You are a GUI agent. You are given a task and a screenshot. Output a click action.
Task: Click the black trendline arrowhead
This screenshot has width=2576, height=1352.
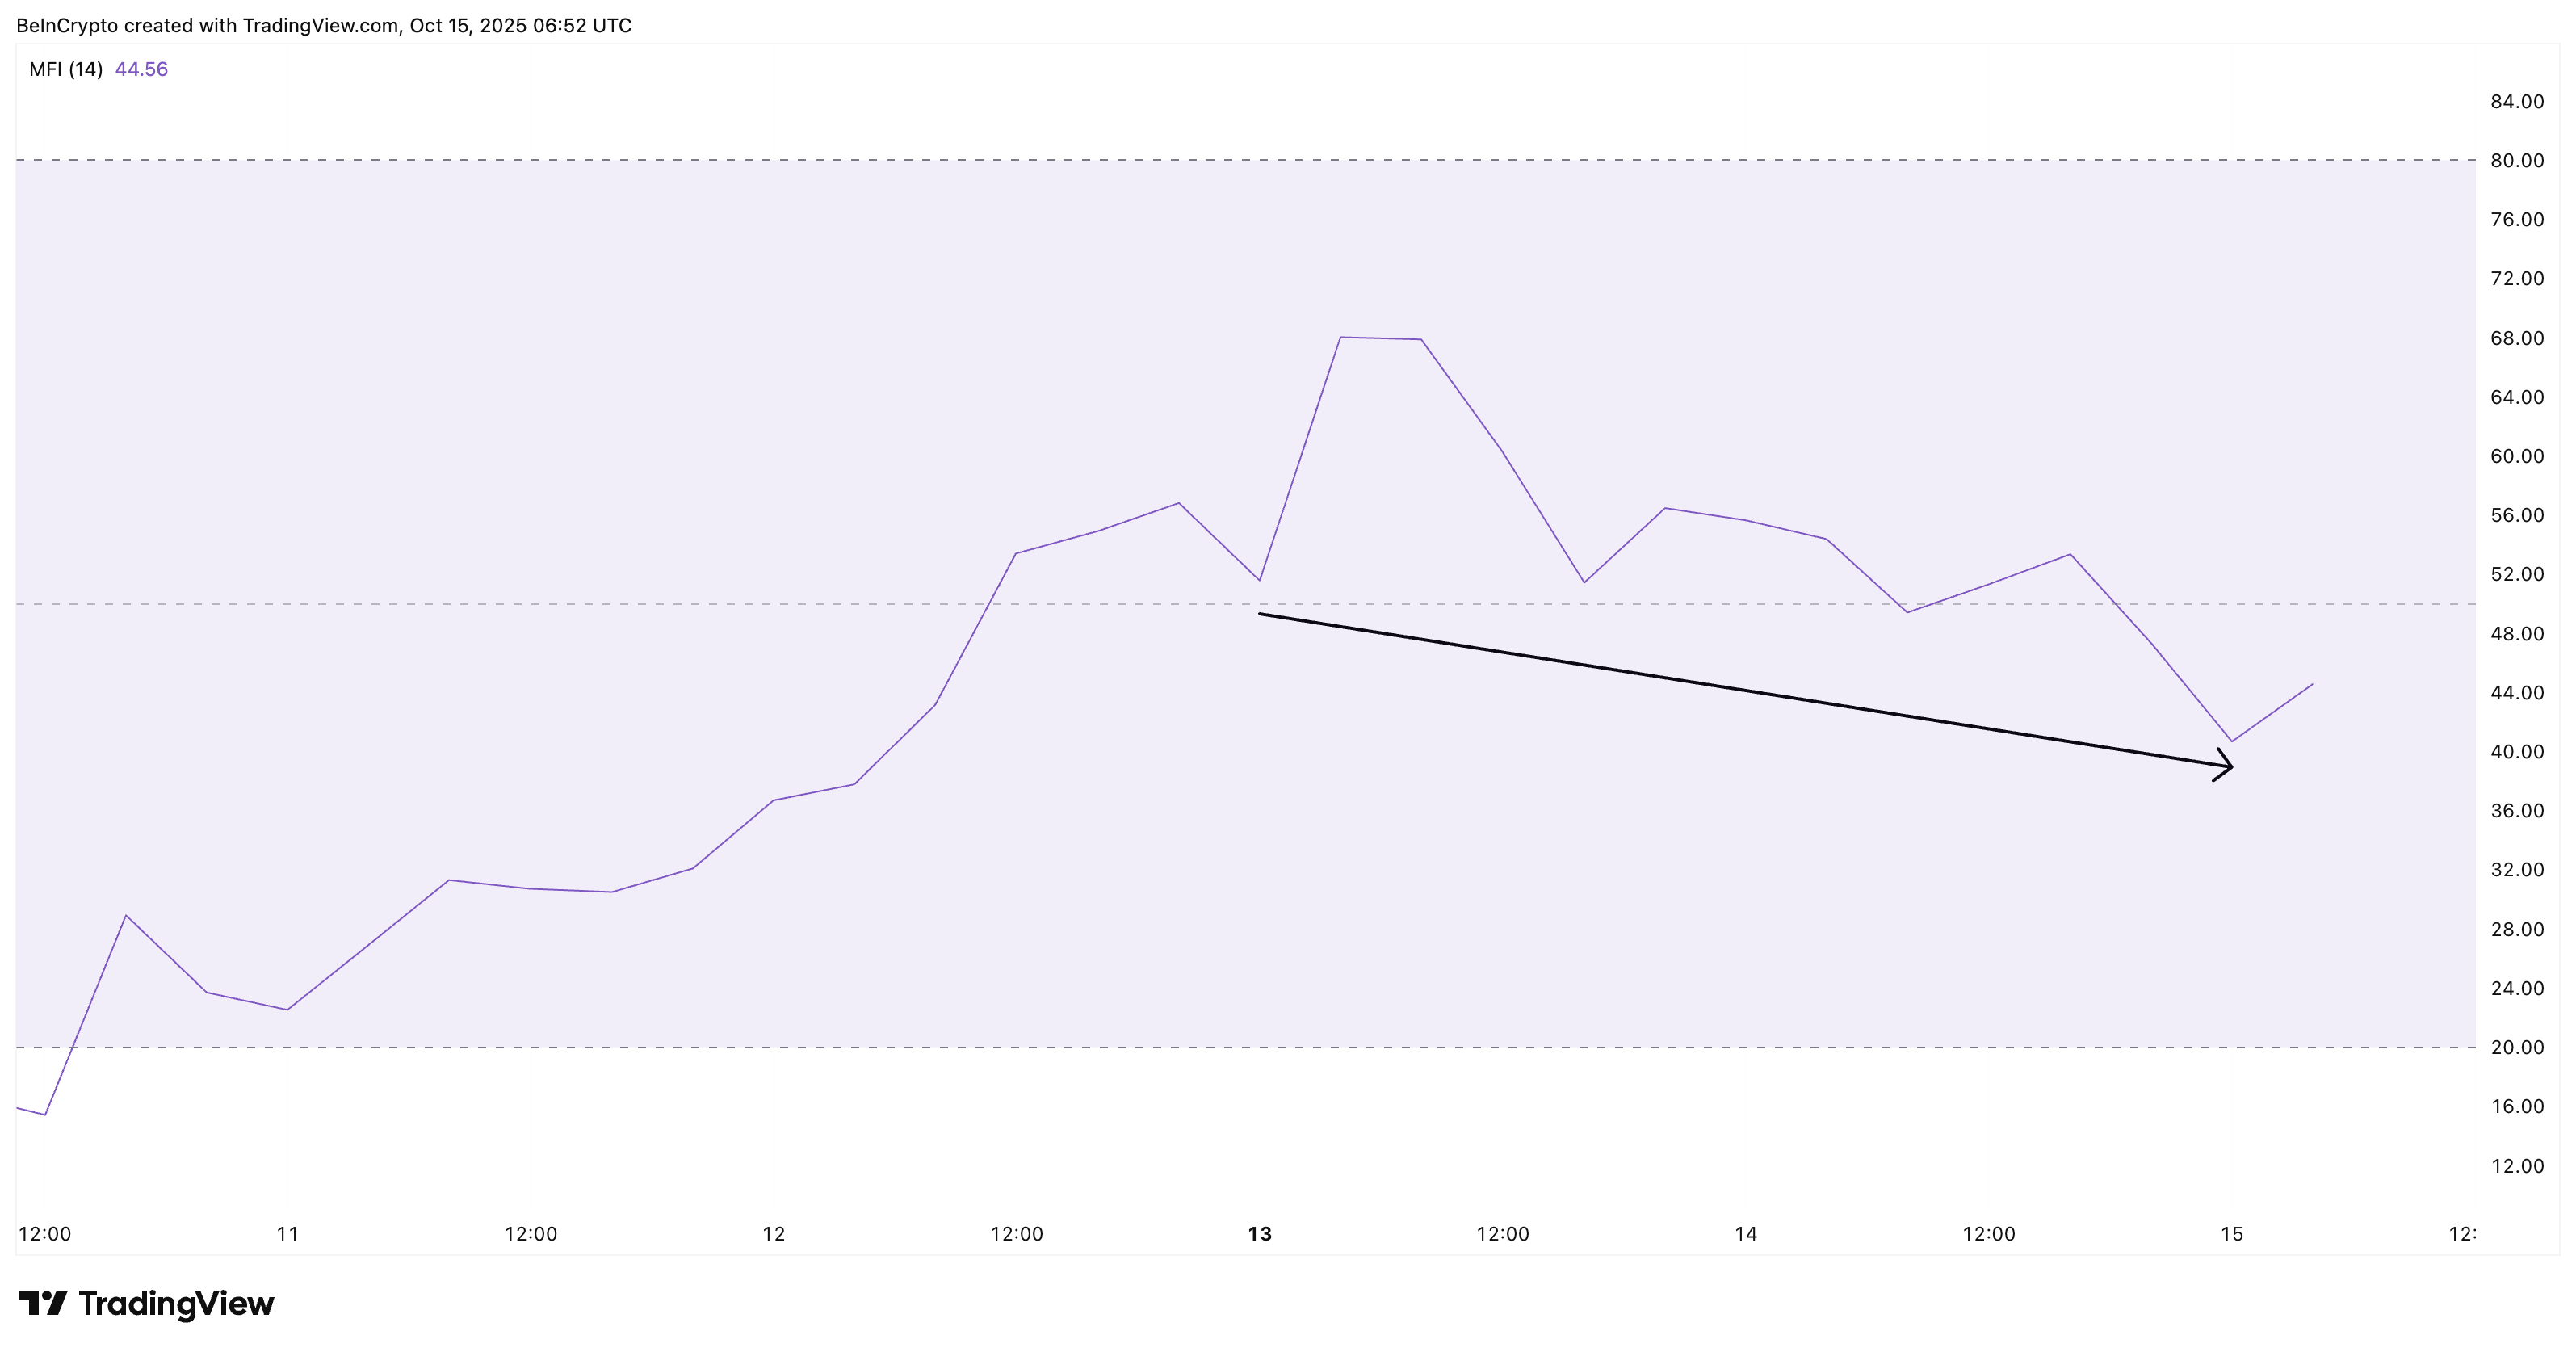(x=2229, y=766)
